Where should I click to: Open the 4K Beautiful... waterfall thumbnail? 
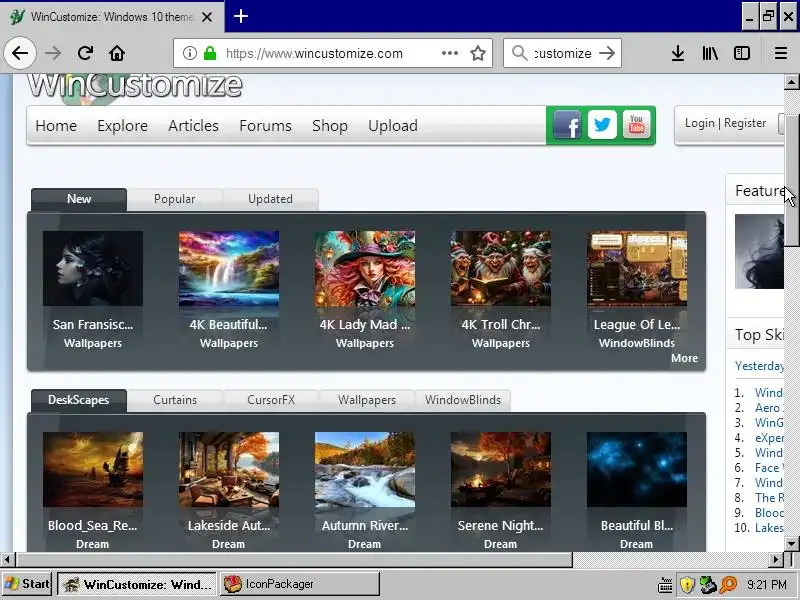[229, 268]
